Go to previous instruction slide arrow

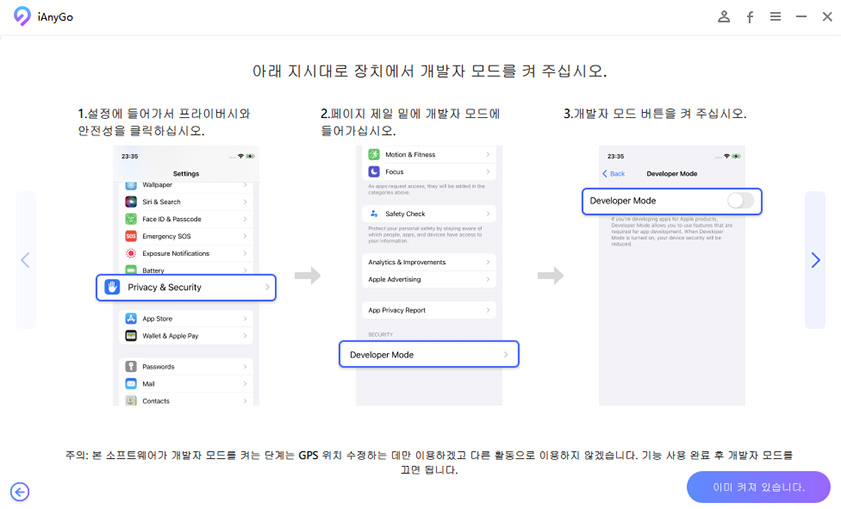click(25, 260)
